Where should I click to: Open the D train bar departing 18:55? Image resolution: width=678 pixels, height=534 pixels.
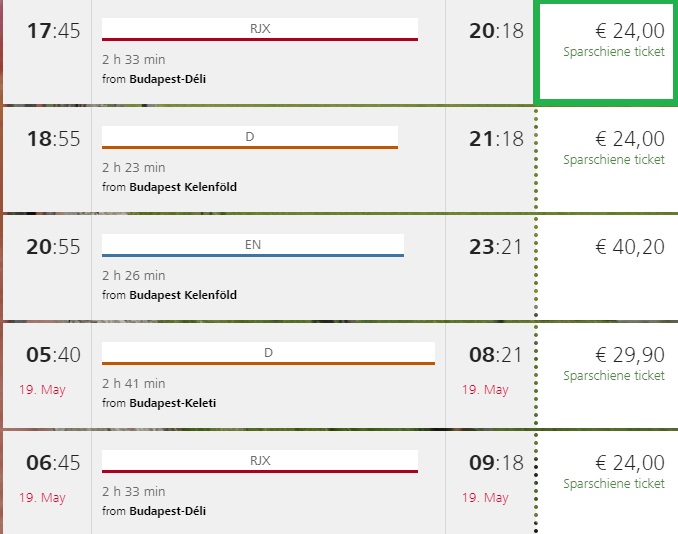pos(250,137)
